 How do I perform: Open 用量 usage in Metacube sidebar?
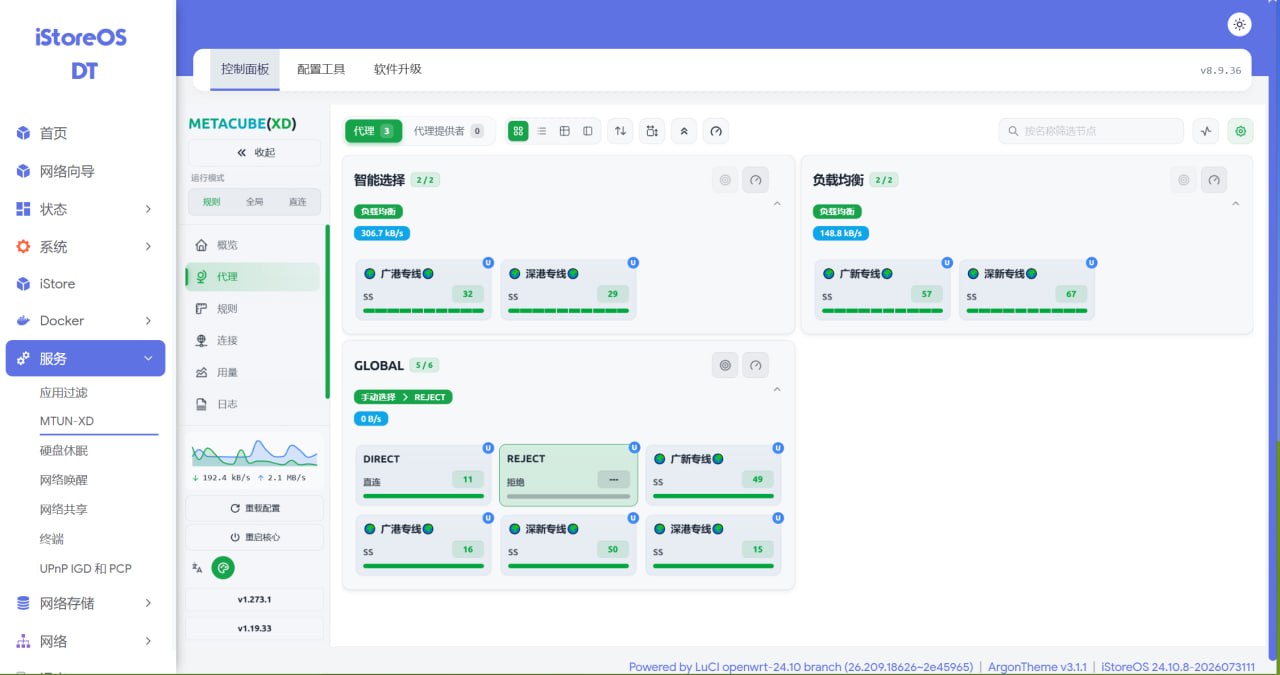tap(253, 373)
